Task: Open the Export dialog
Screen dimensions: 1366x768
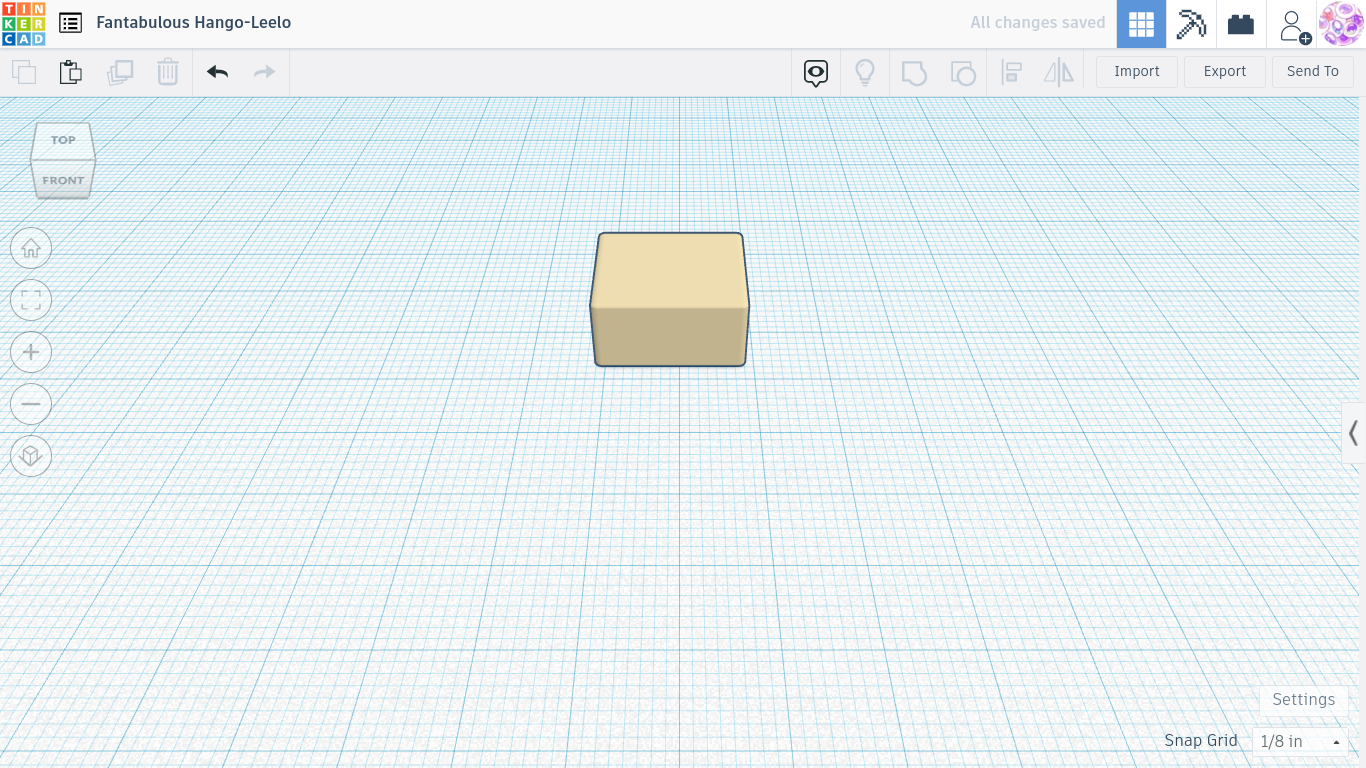Action: pyautogui.click(x=1225, y=72)
